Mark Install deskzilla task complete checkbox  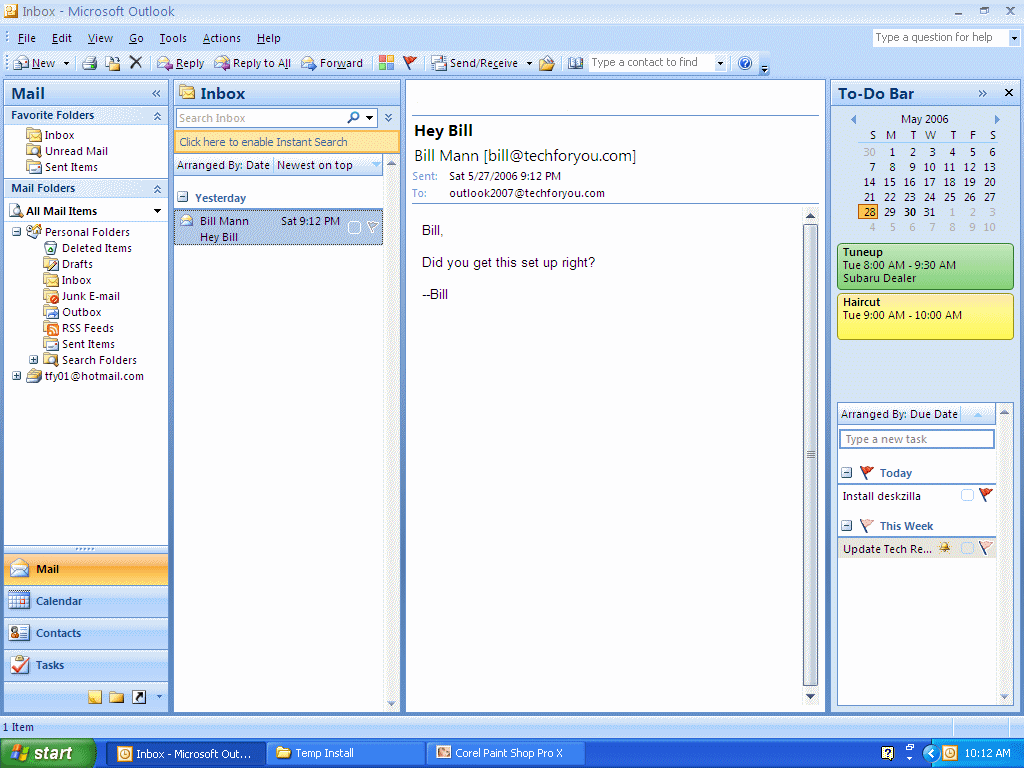[967, 495]
